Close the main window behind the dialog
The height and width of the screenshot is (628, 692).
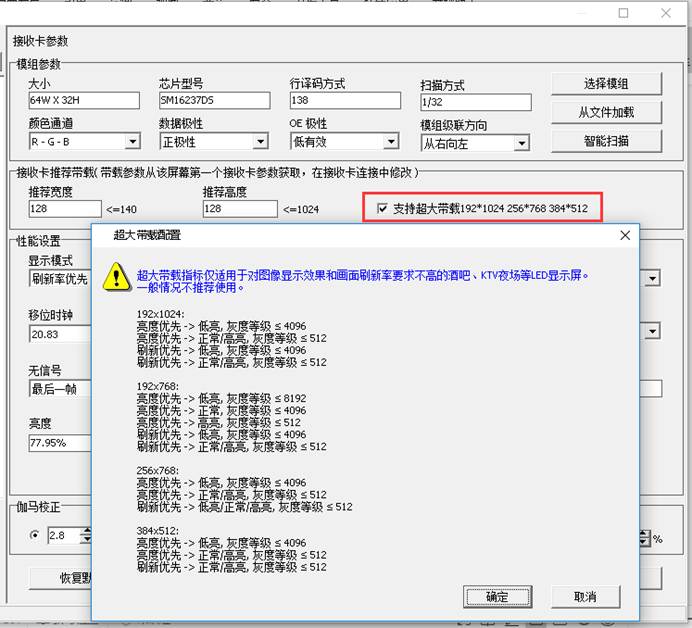667,13
